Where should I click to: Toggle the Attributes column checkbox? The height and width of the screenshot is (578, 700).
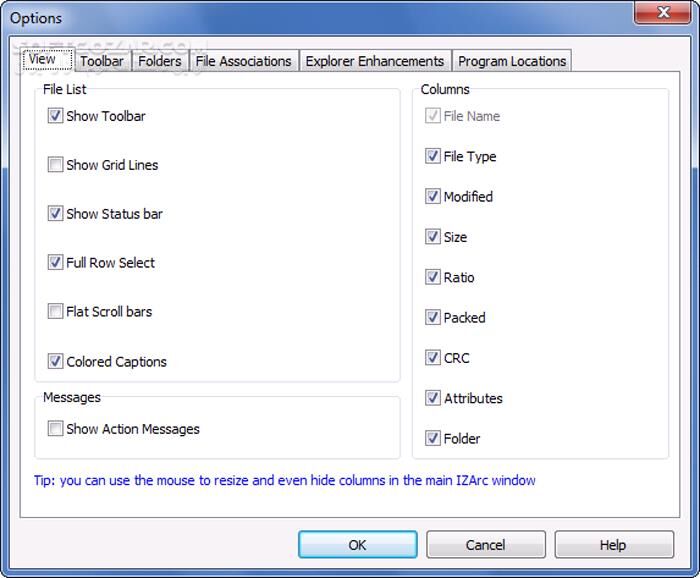[433, 398]
